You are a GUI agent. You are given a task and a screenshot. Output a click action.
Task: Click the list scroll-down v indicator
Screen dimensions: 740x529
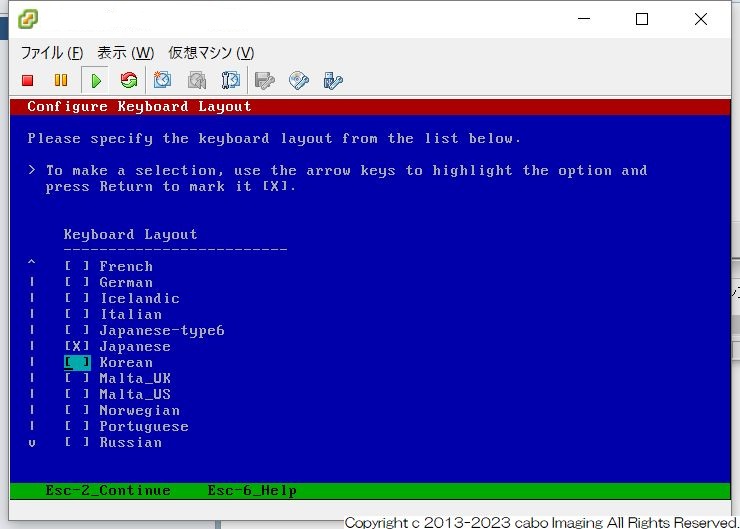click(32, 443)
